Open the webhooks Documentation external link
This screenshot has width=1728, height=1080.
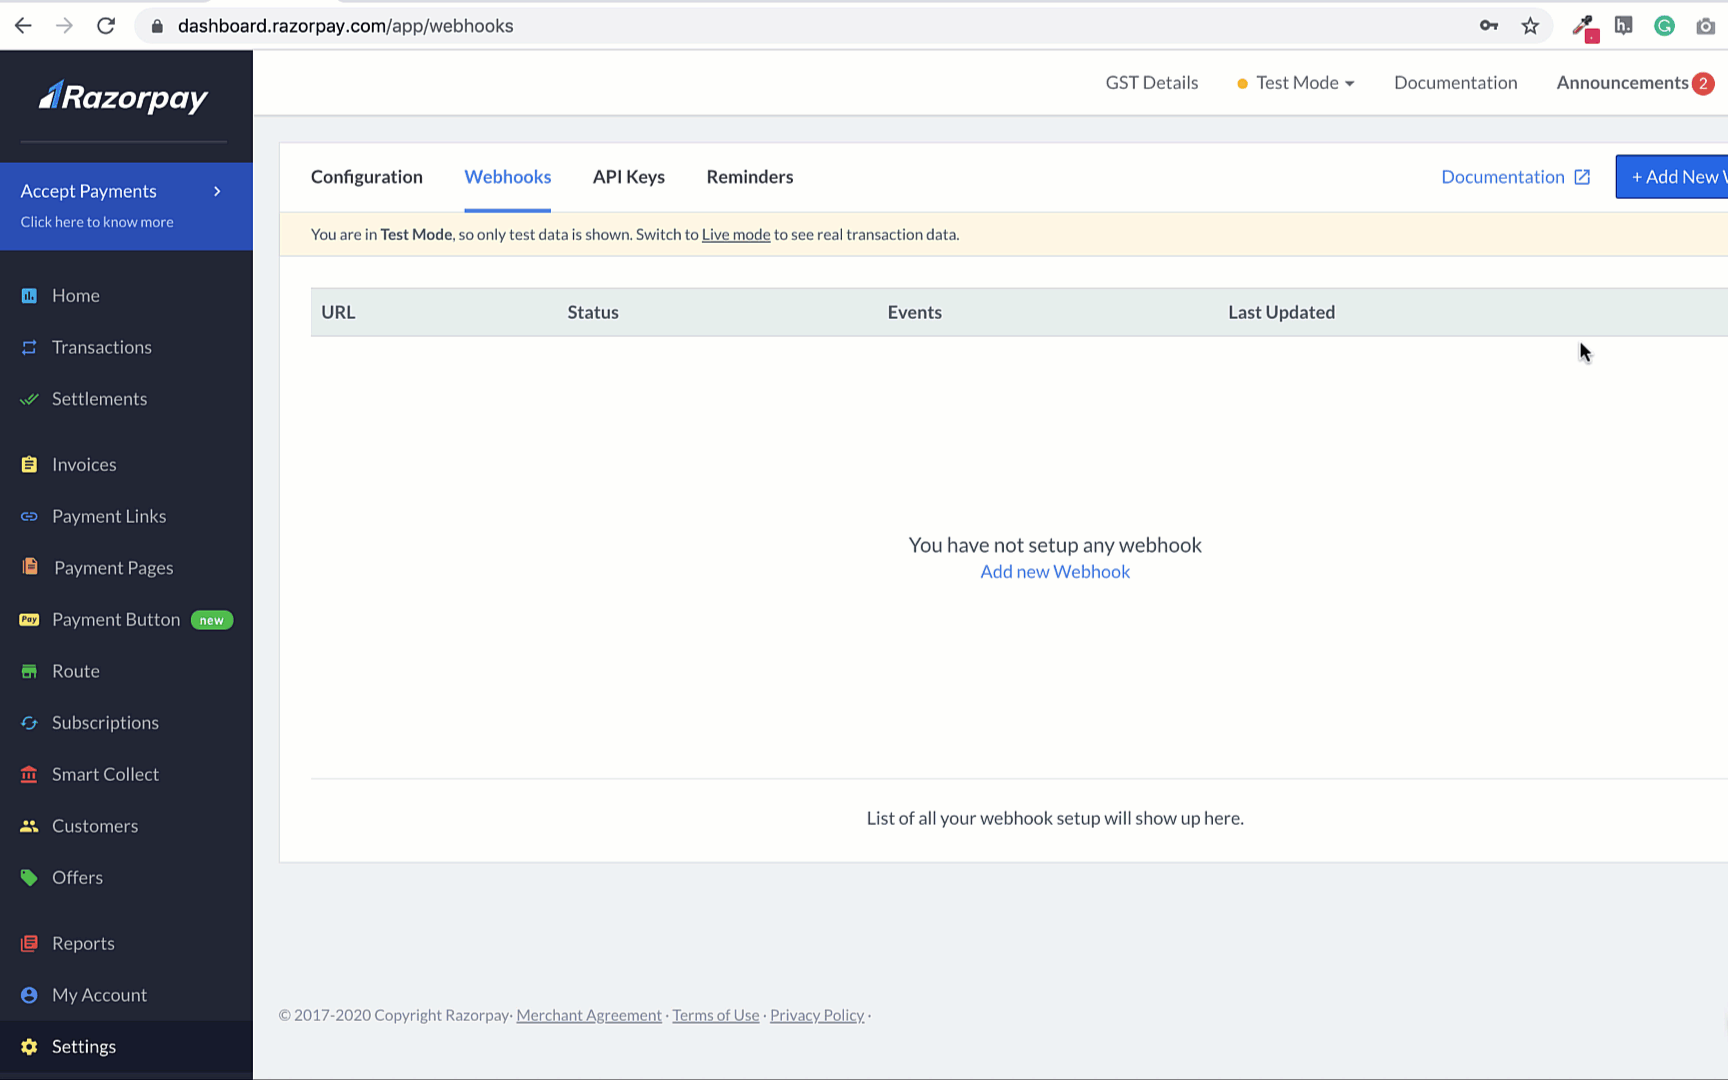pyautogui.click(x=1515, y=177)
